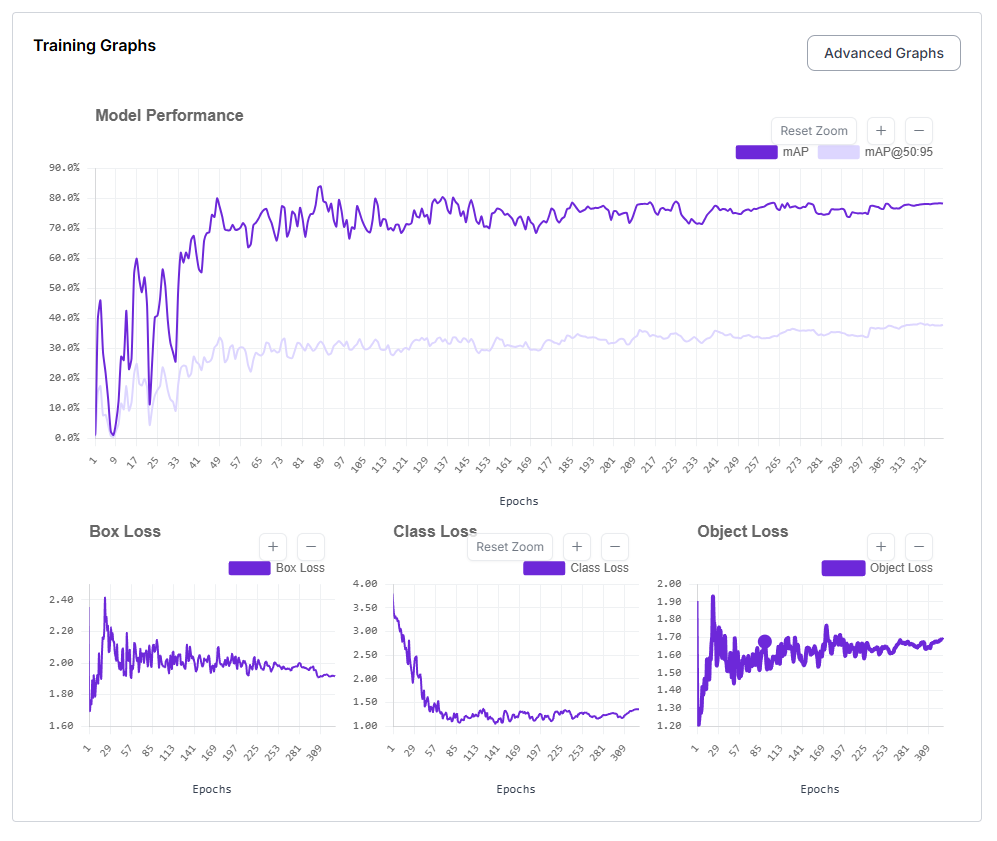Zoom out on Box Loss chart

[311, 547]
